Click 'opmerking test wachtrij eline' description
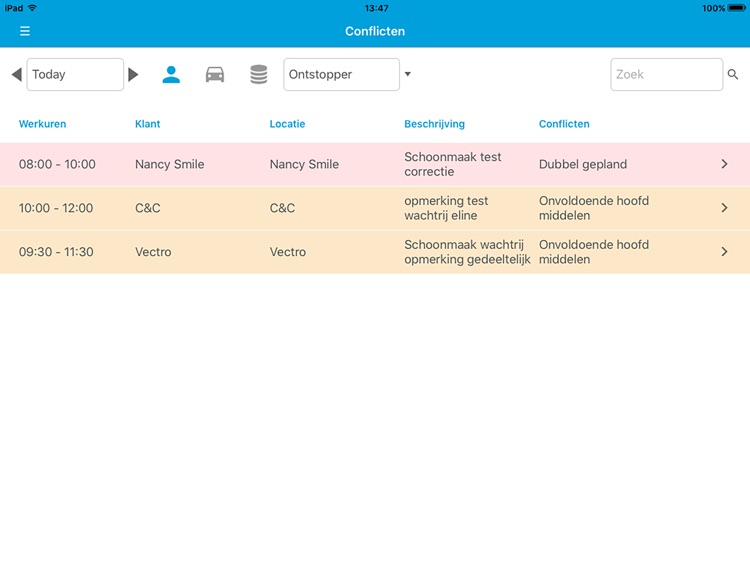750x562 pixels. coord(446,208)
